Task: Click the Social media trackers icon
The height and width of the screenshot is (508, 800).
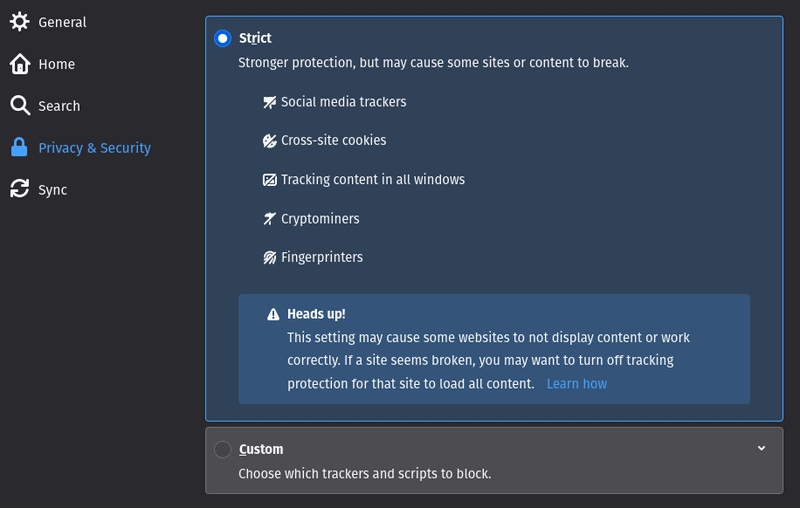Action: pos(269,103)
